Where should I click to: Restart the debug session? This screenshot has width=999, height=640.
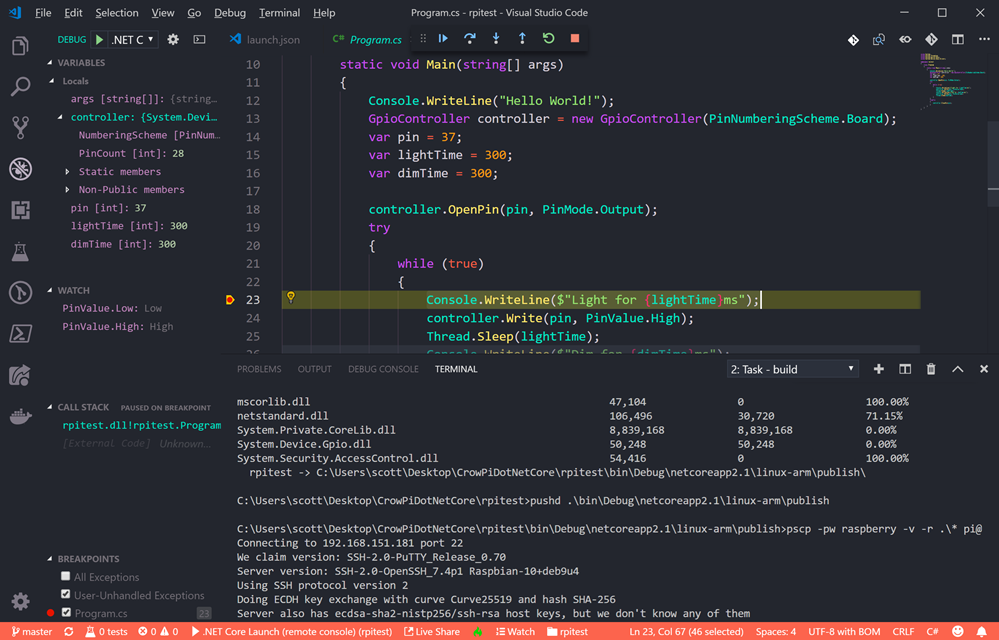coord(548,38)
